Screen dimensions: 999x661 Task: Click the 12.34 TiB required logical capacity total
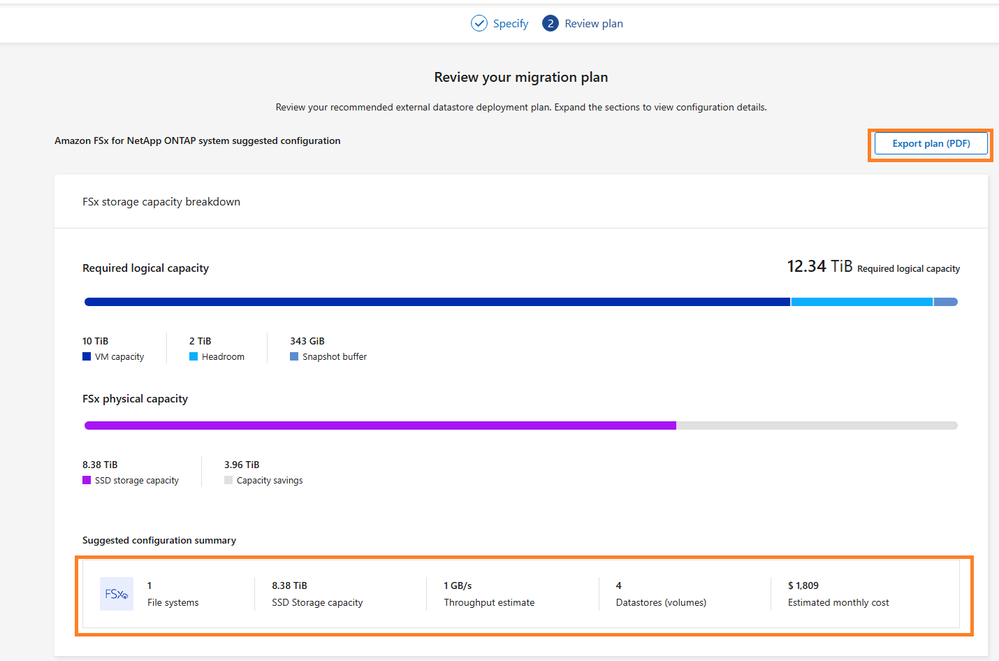(820, 267)
